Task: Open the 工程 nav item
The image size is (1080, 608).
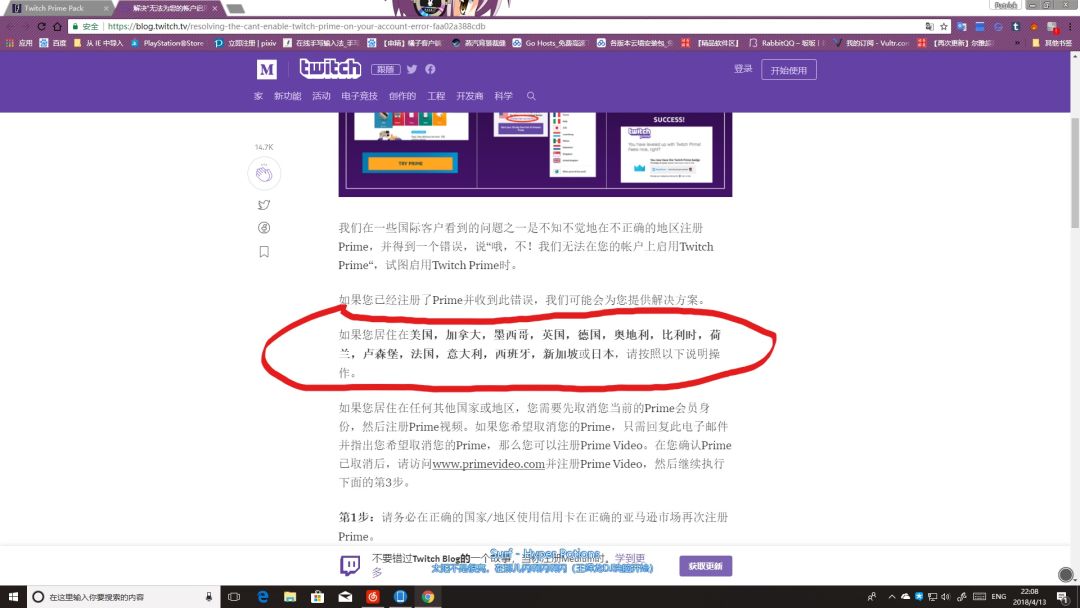Action: coord(436,96)
